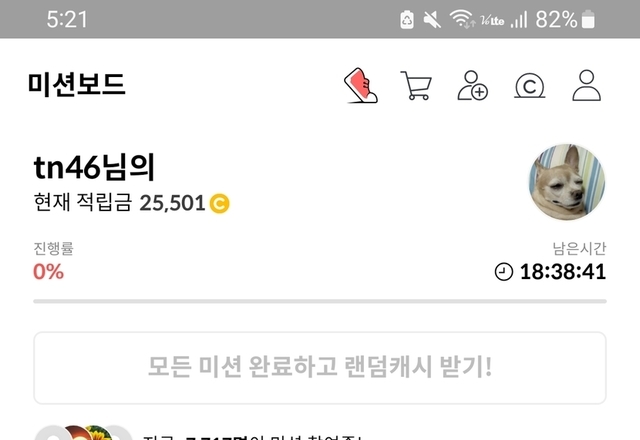Tap the 18:38:41 remaining time countdown
The image size is (640, 440).
563,272
